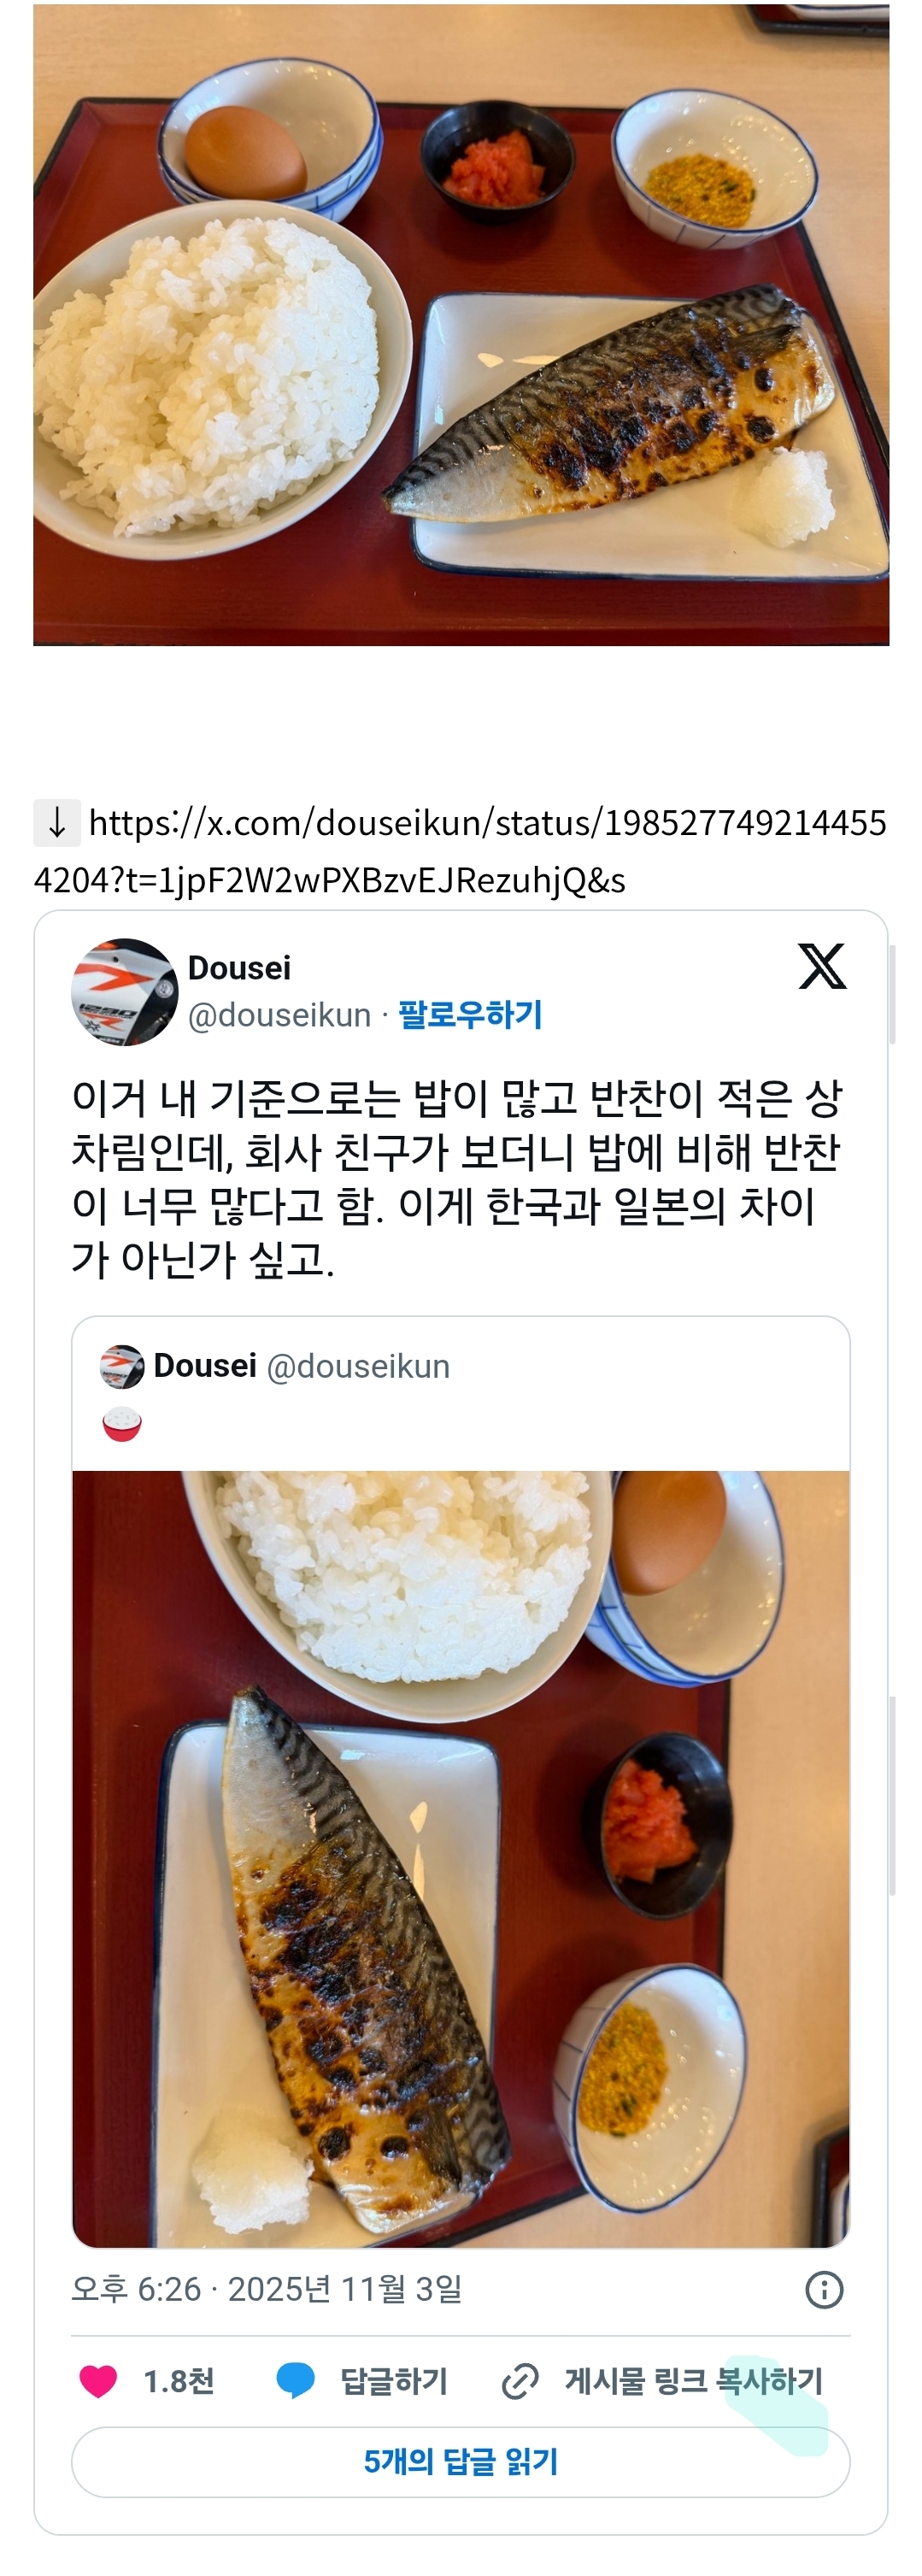
Task: Click the @douseikun handle in tweet header
Action: click(x=280, y=1015)
